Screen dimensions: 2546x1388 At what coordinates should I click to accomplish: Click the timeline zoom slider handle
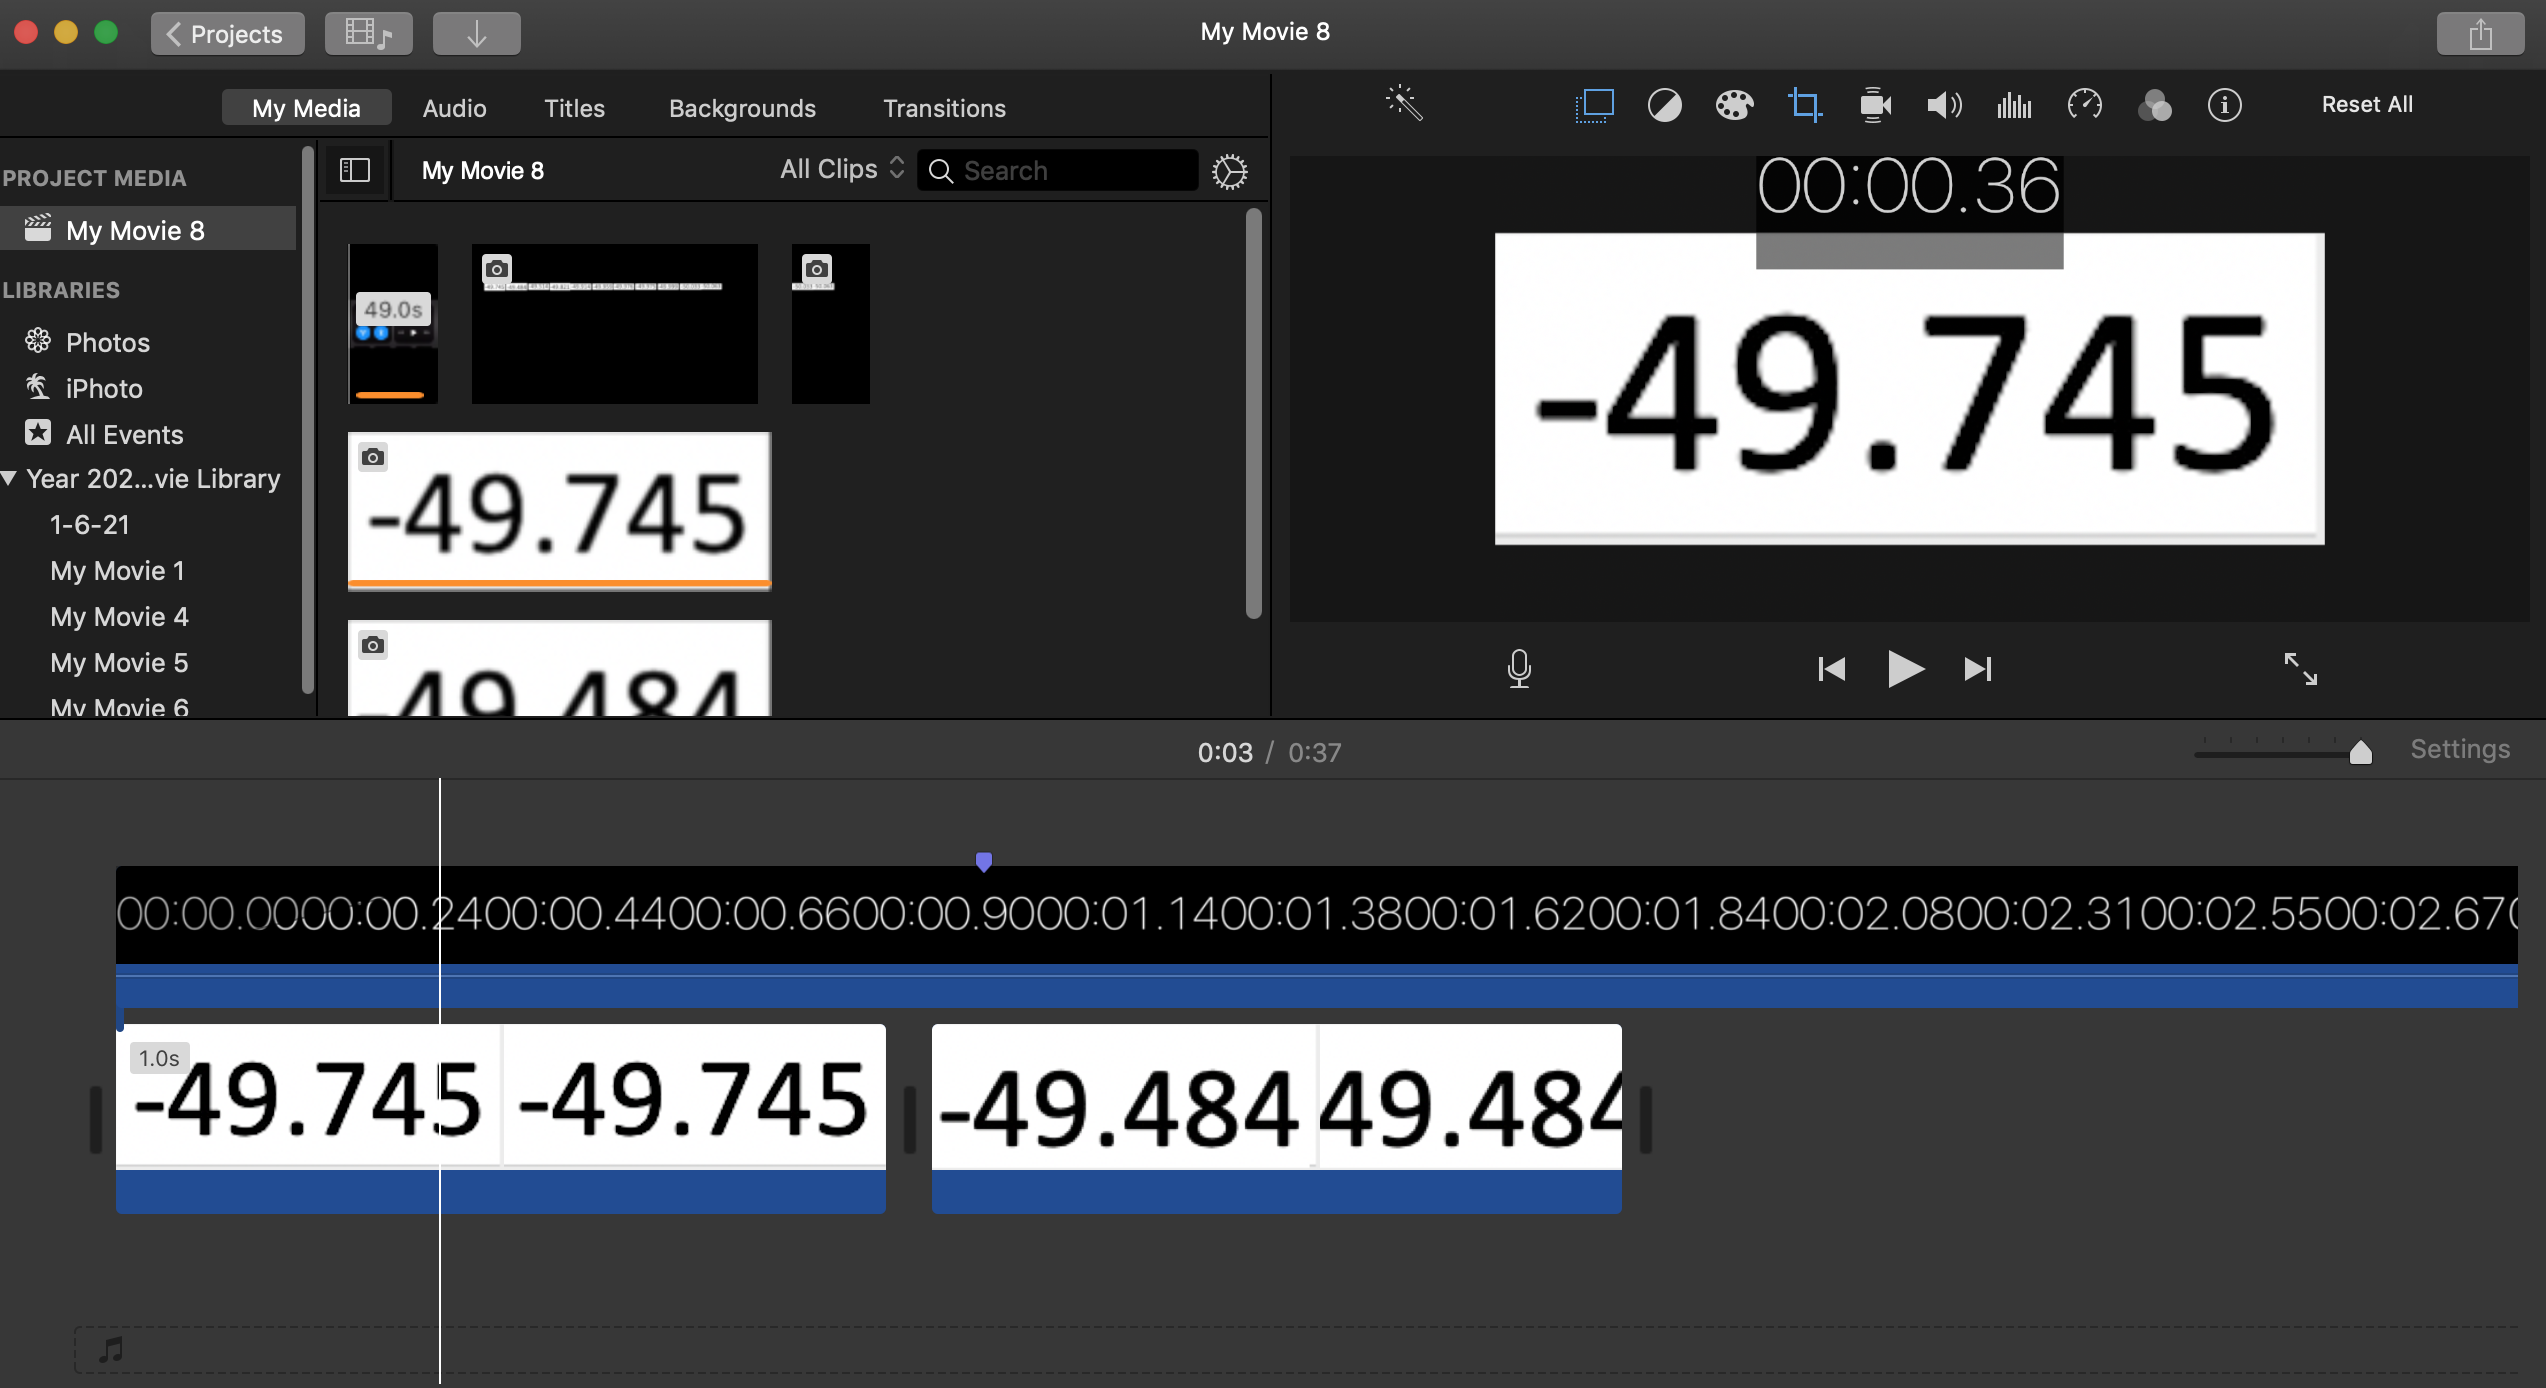coord(2360,752)
